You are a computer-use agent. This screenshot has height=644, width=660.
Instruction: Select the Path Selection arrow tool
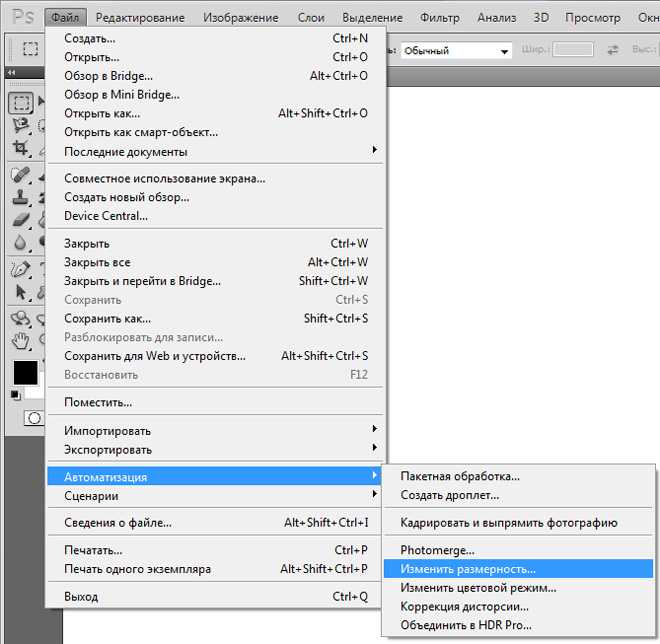(21, 292)
